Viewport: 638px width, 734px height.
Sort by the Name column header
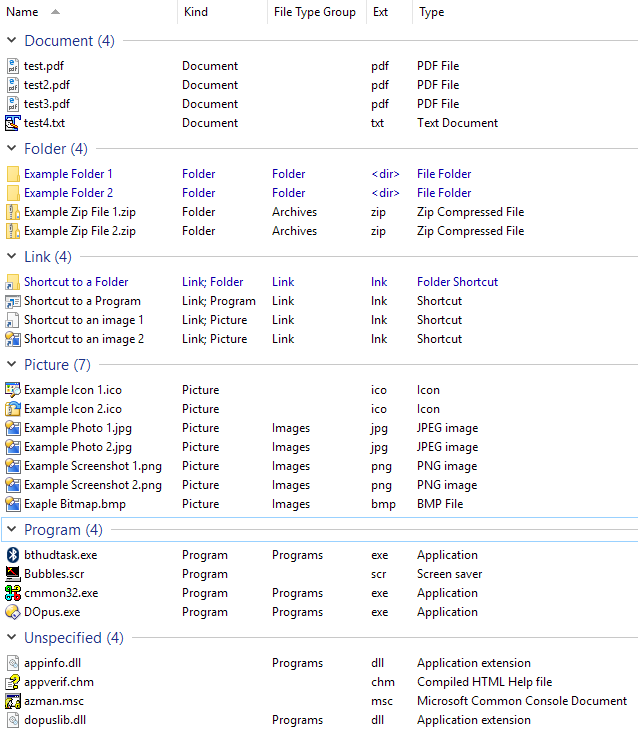click(89, 12)
